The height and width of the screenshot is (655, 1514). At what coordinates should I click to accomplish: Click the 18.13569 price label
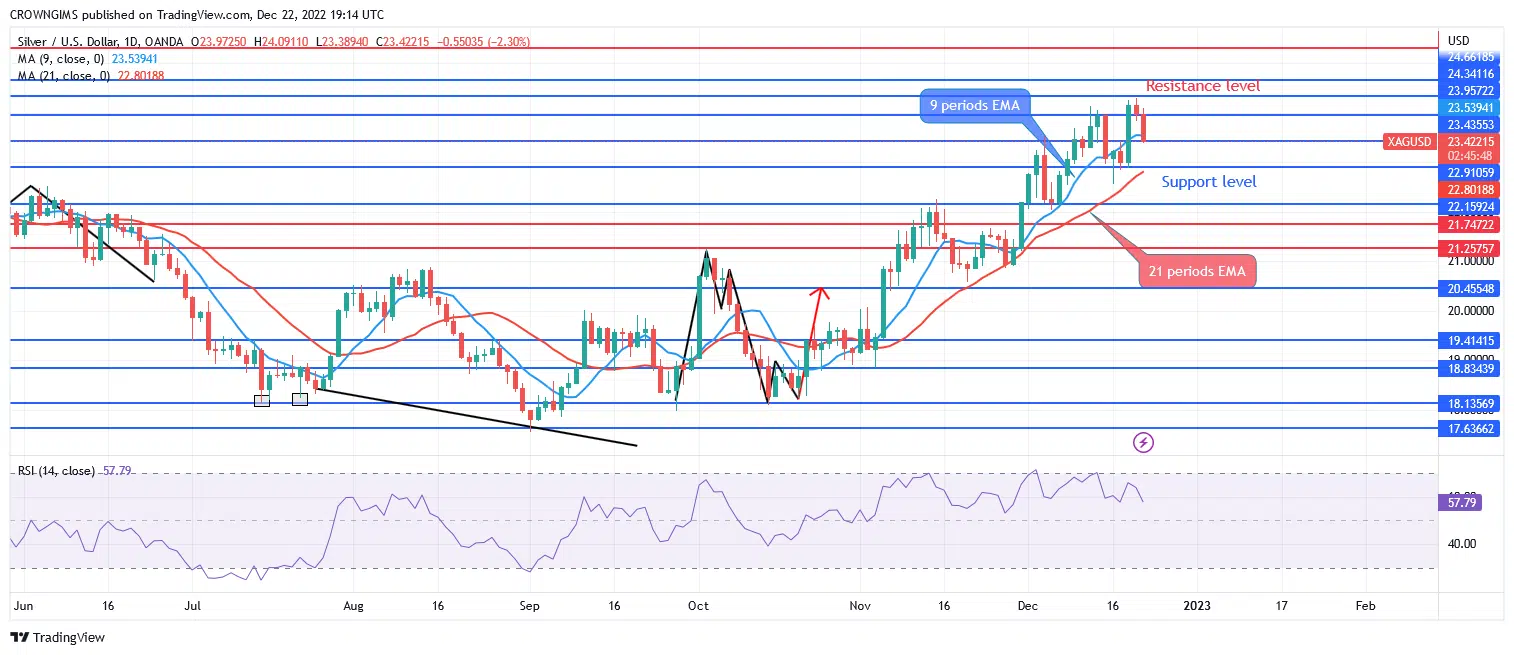pos(1467,403)
